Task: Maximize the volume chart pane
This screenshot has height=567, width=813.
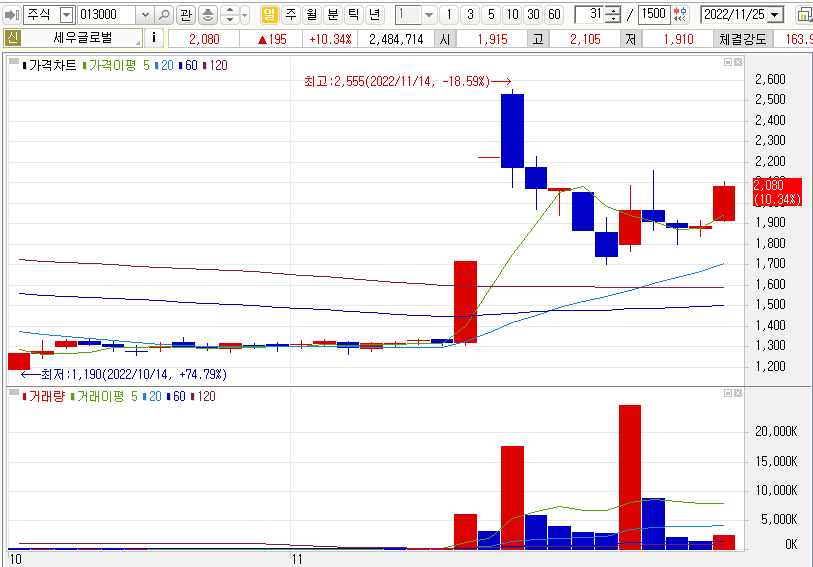Action: pyautogui.click(x=728, y=393)
